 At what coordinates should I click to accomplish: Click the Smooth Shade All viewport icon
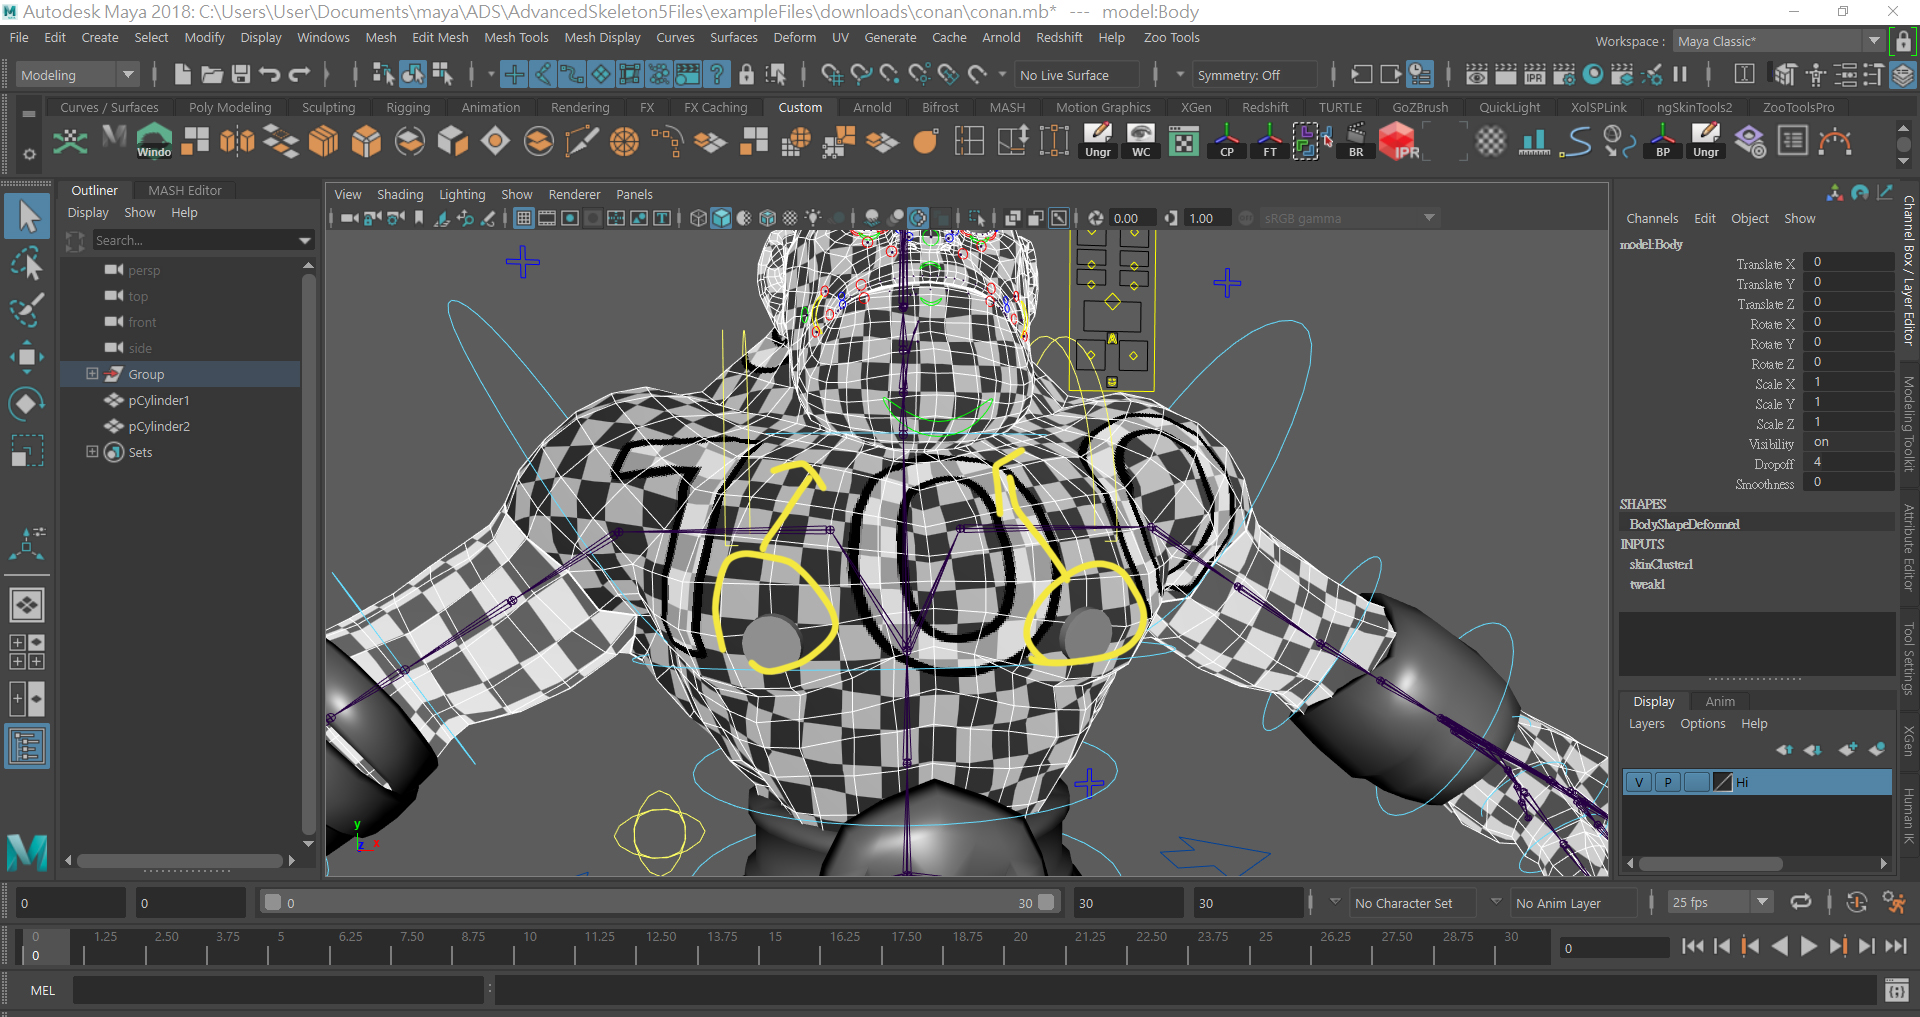point(722,217)
